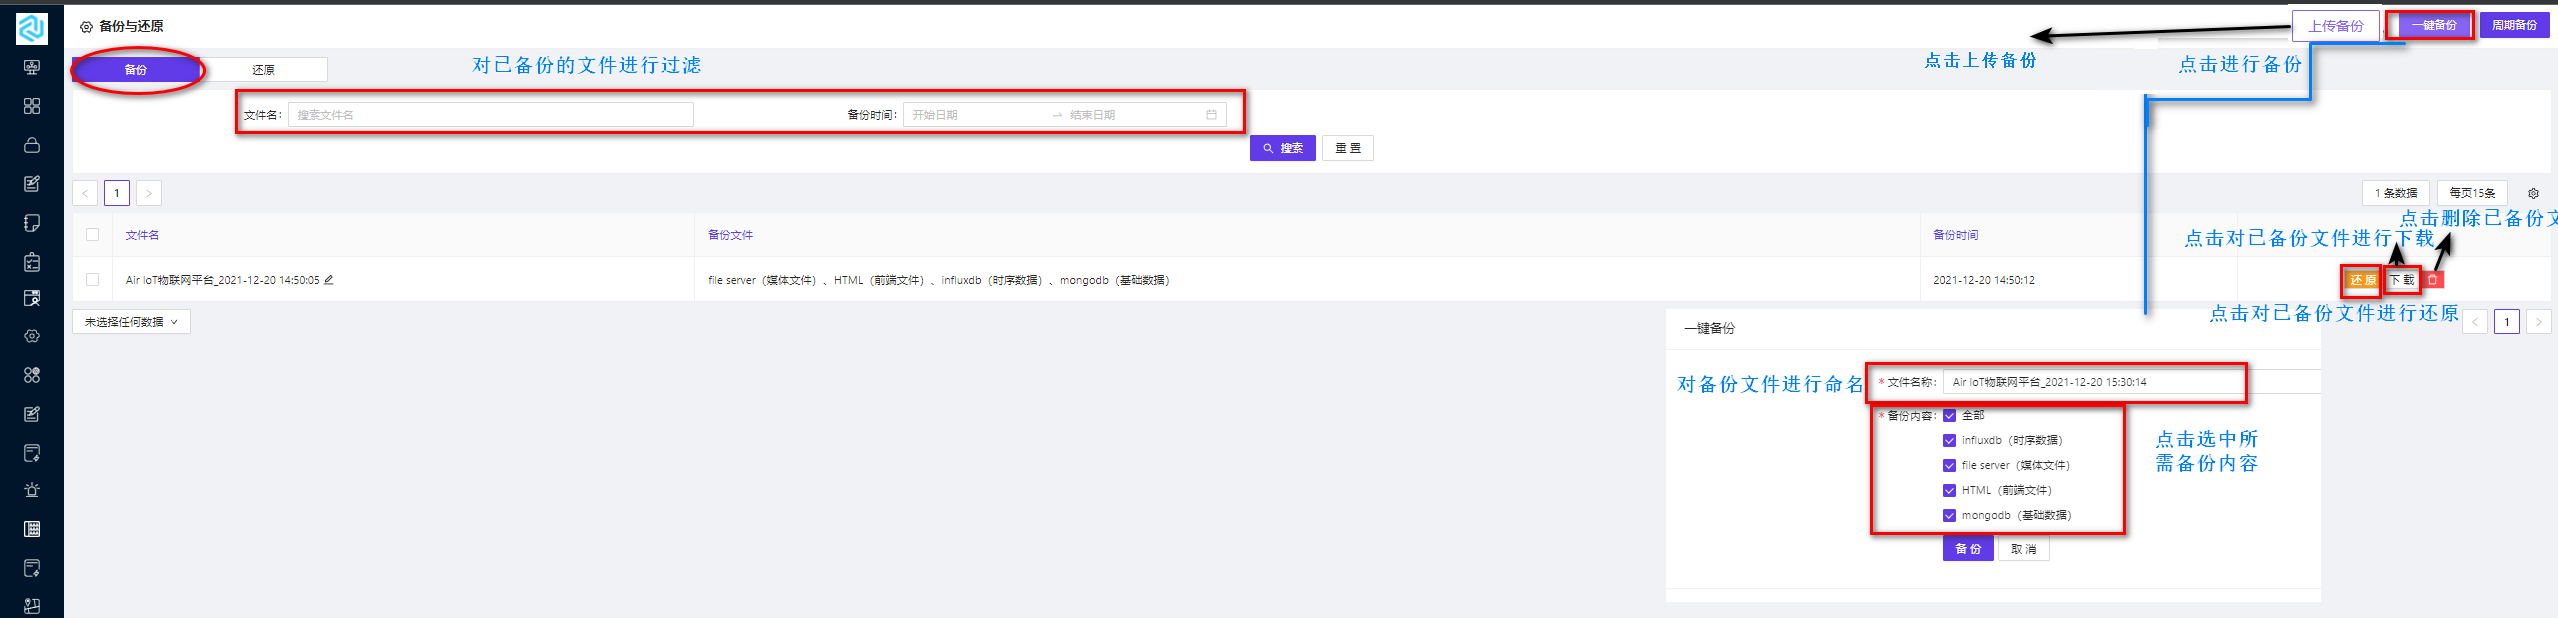Open the clipboard checklist icon in the sidebar
The image size is (2558, 618).
point(32,262)
